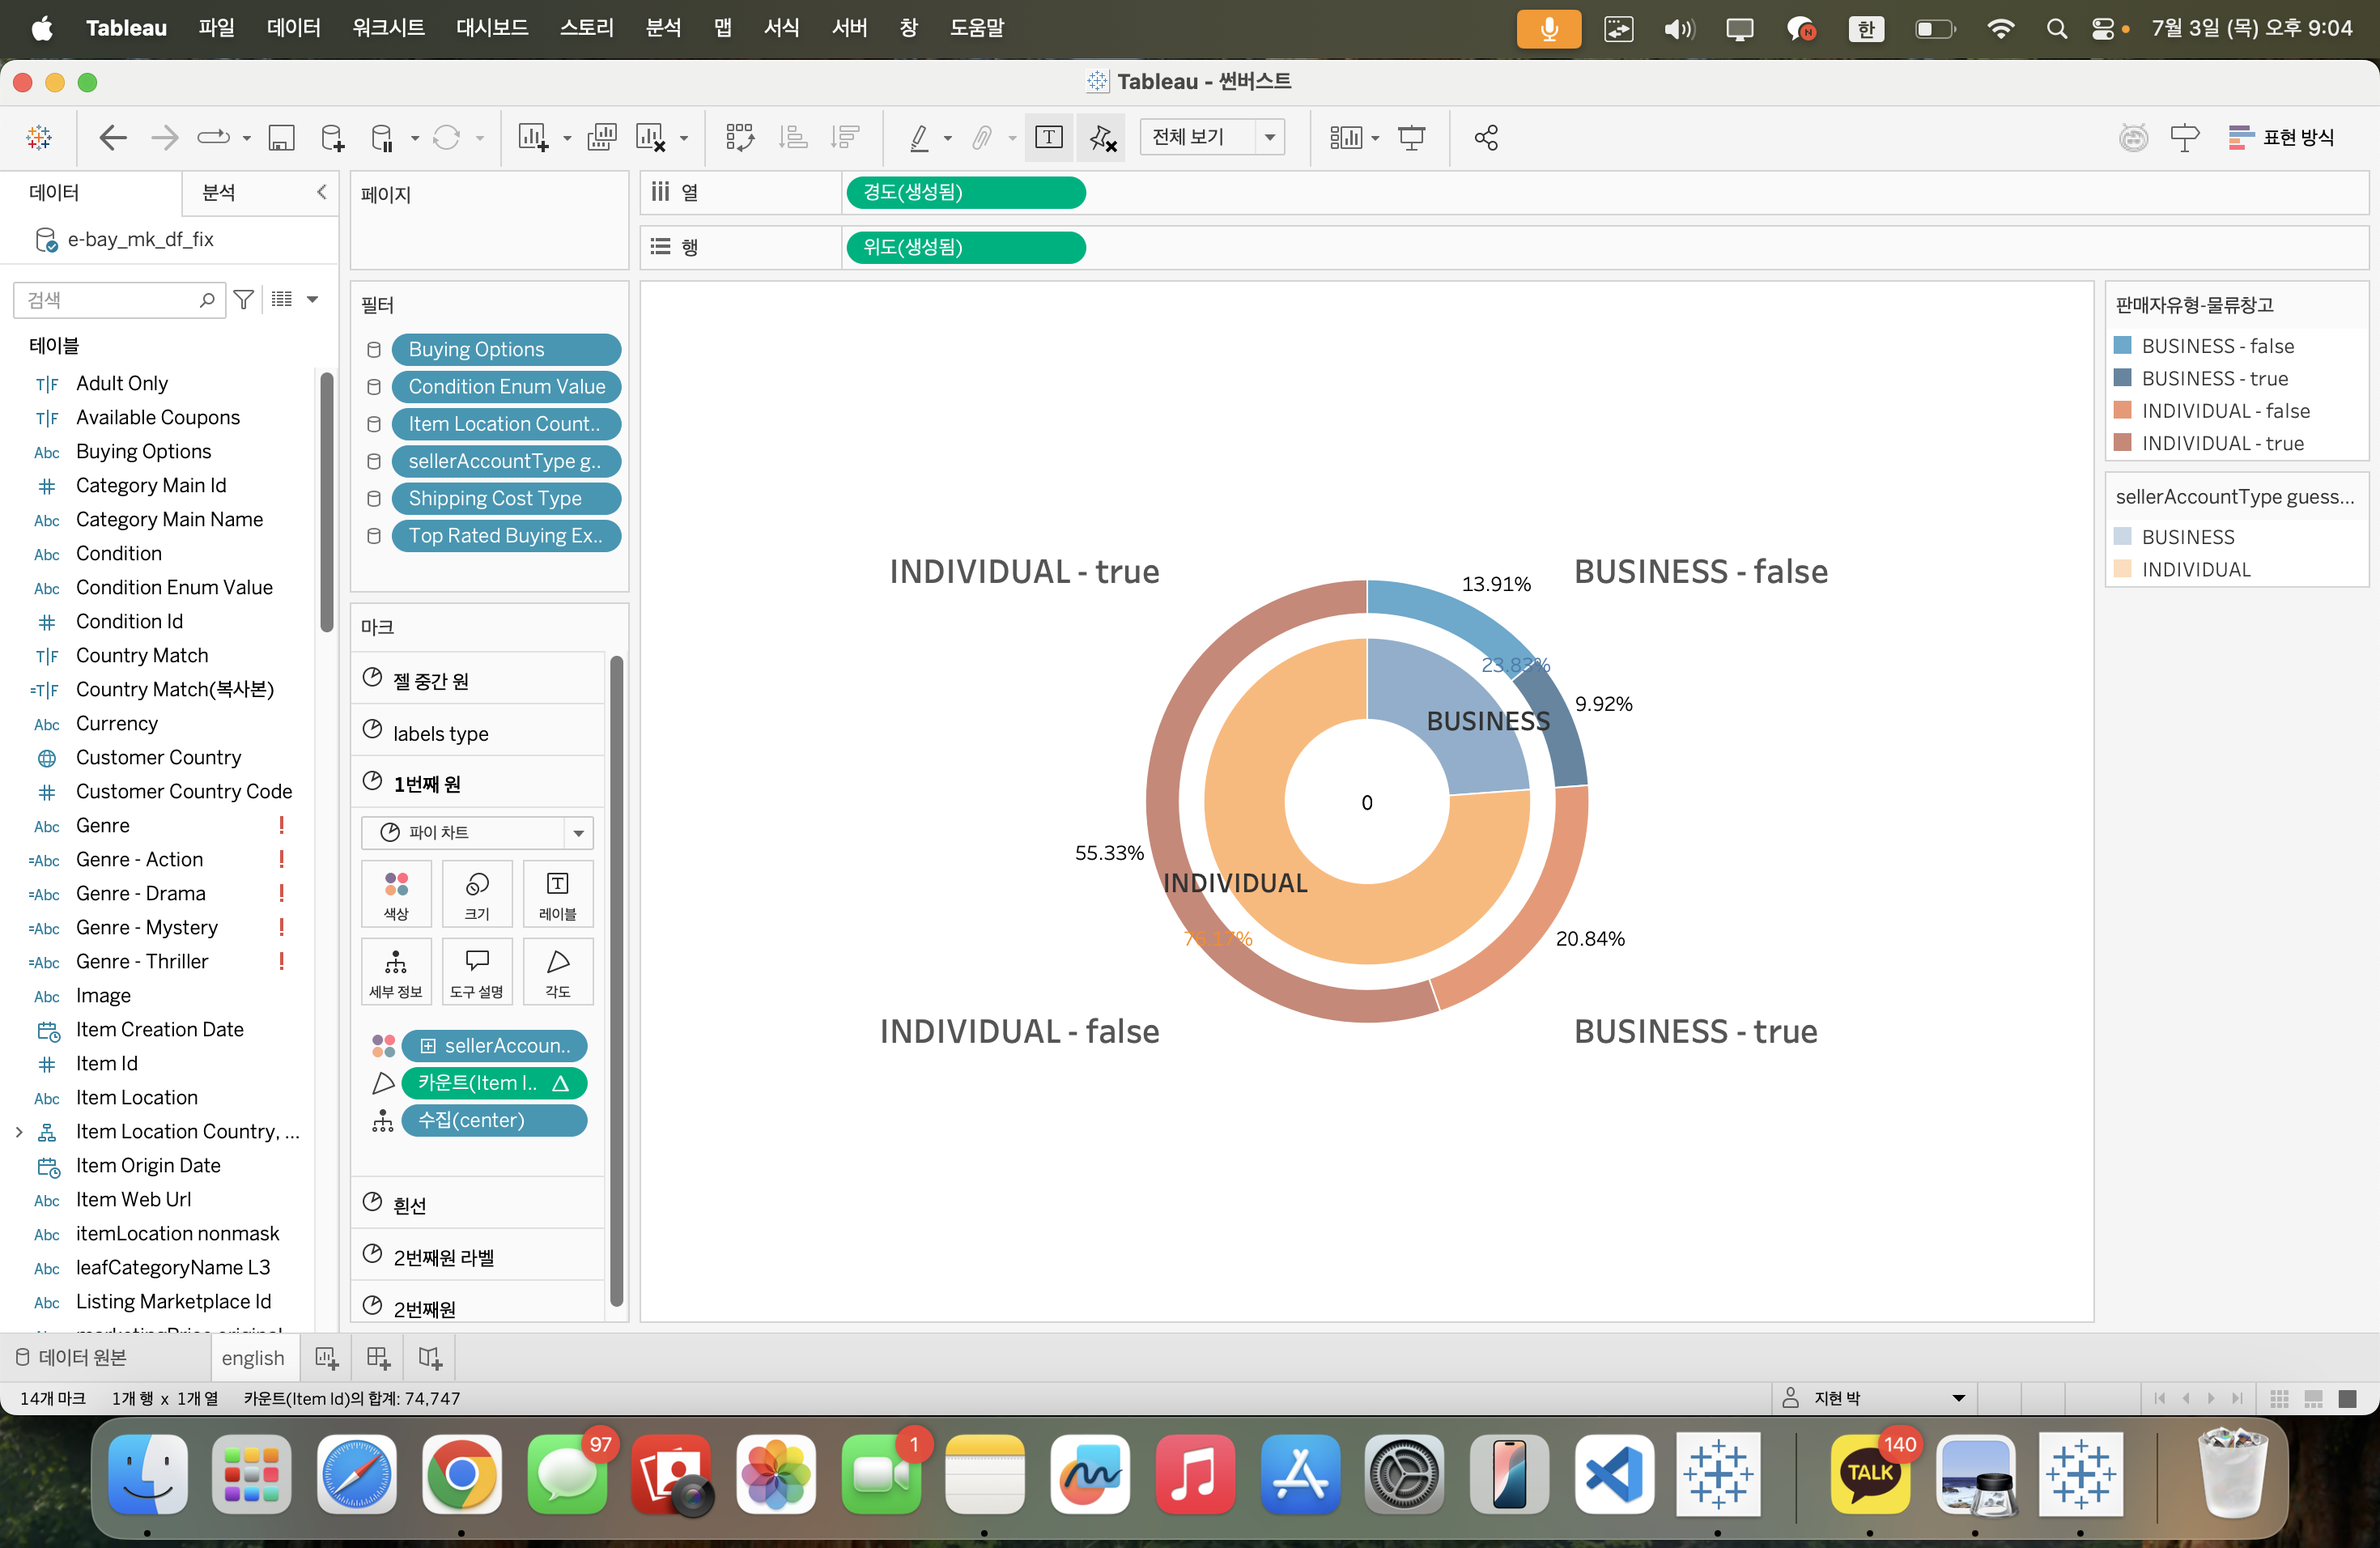Viewport: 2380px width, 1548px height.
Task: Open the user dropdown 지현 박
Action: [1875, 1398]
